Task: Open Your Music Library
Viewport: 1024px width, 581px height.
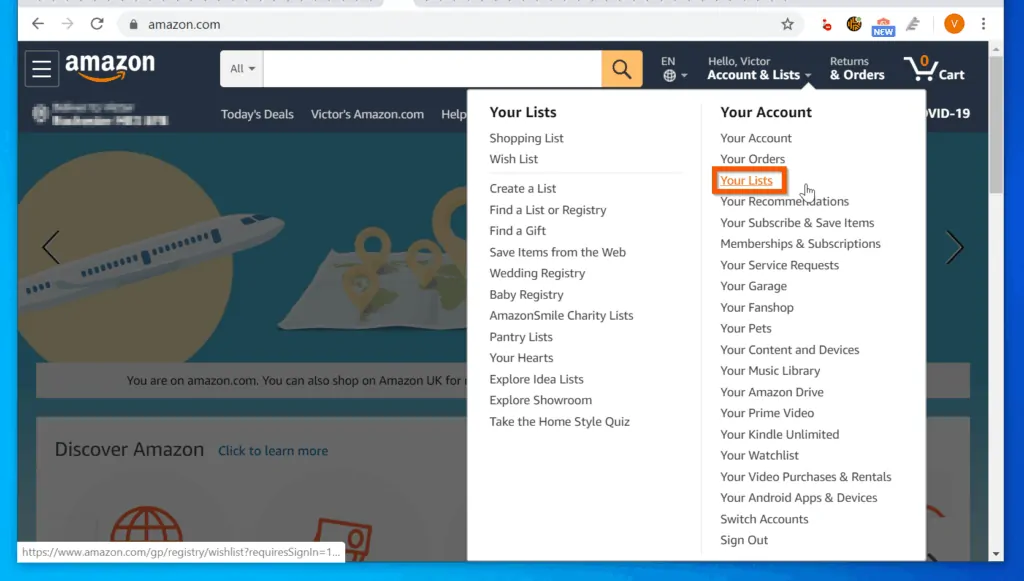Action: pyautogui.click(x=770, y=371)
